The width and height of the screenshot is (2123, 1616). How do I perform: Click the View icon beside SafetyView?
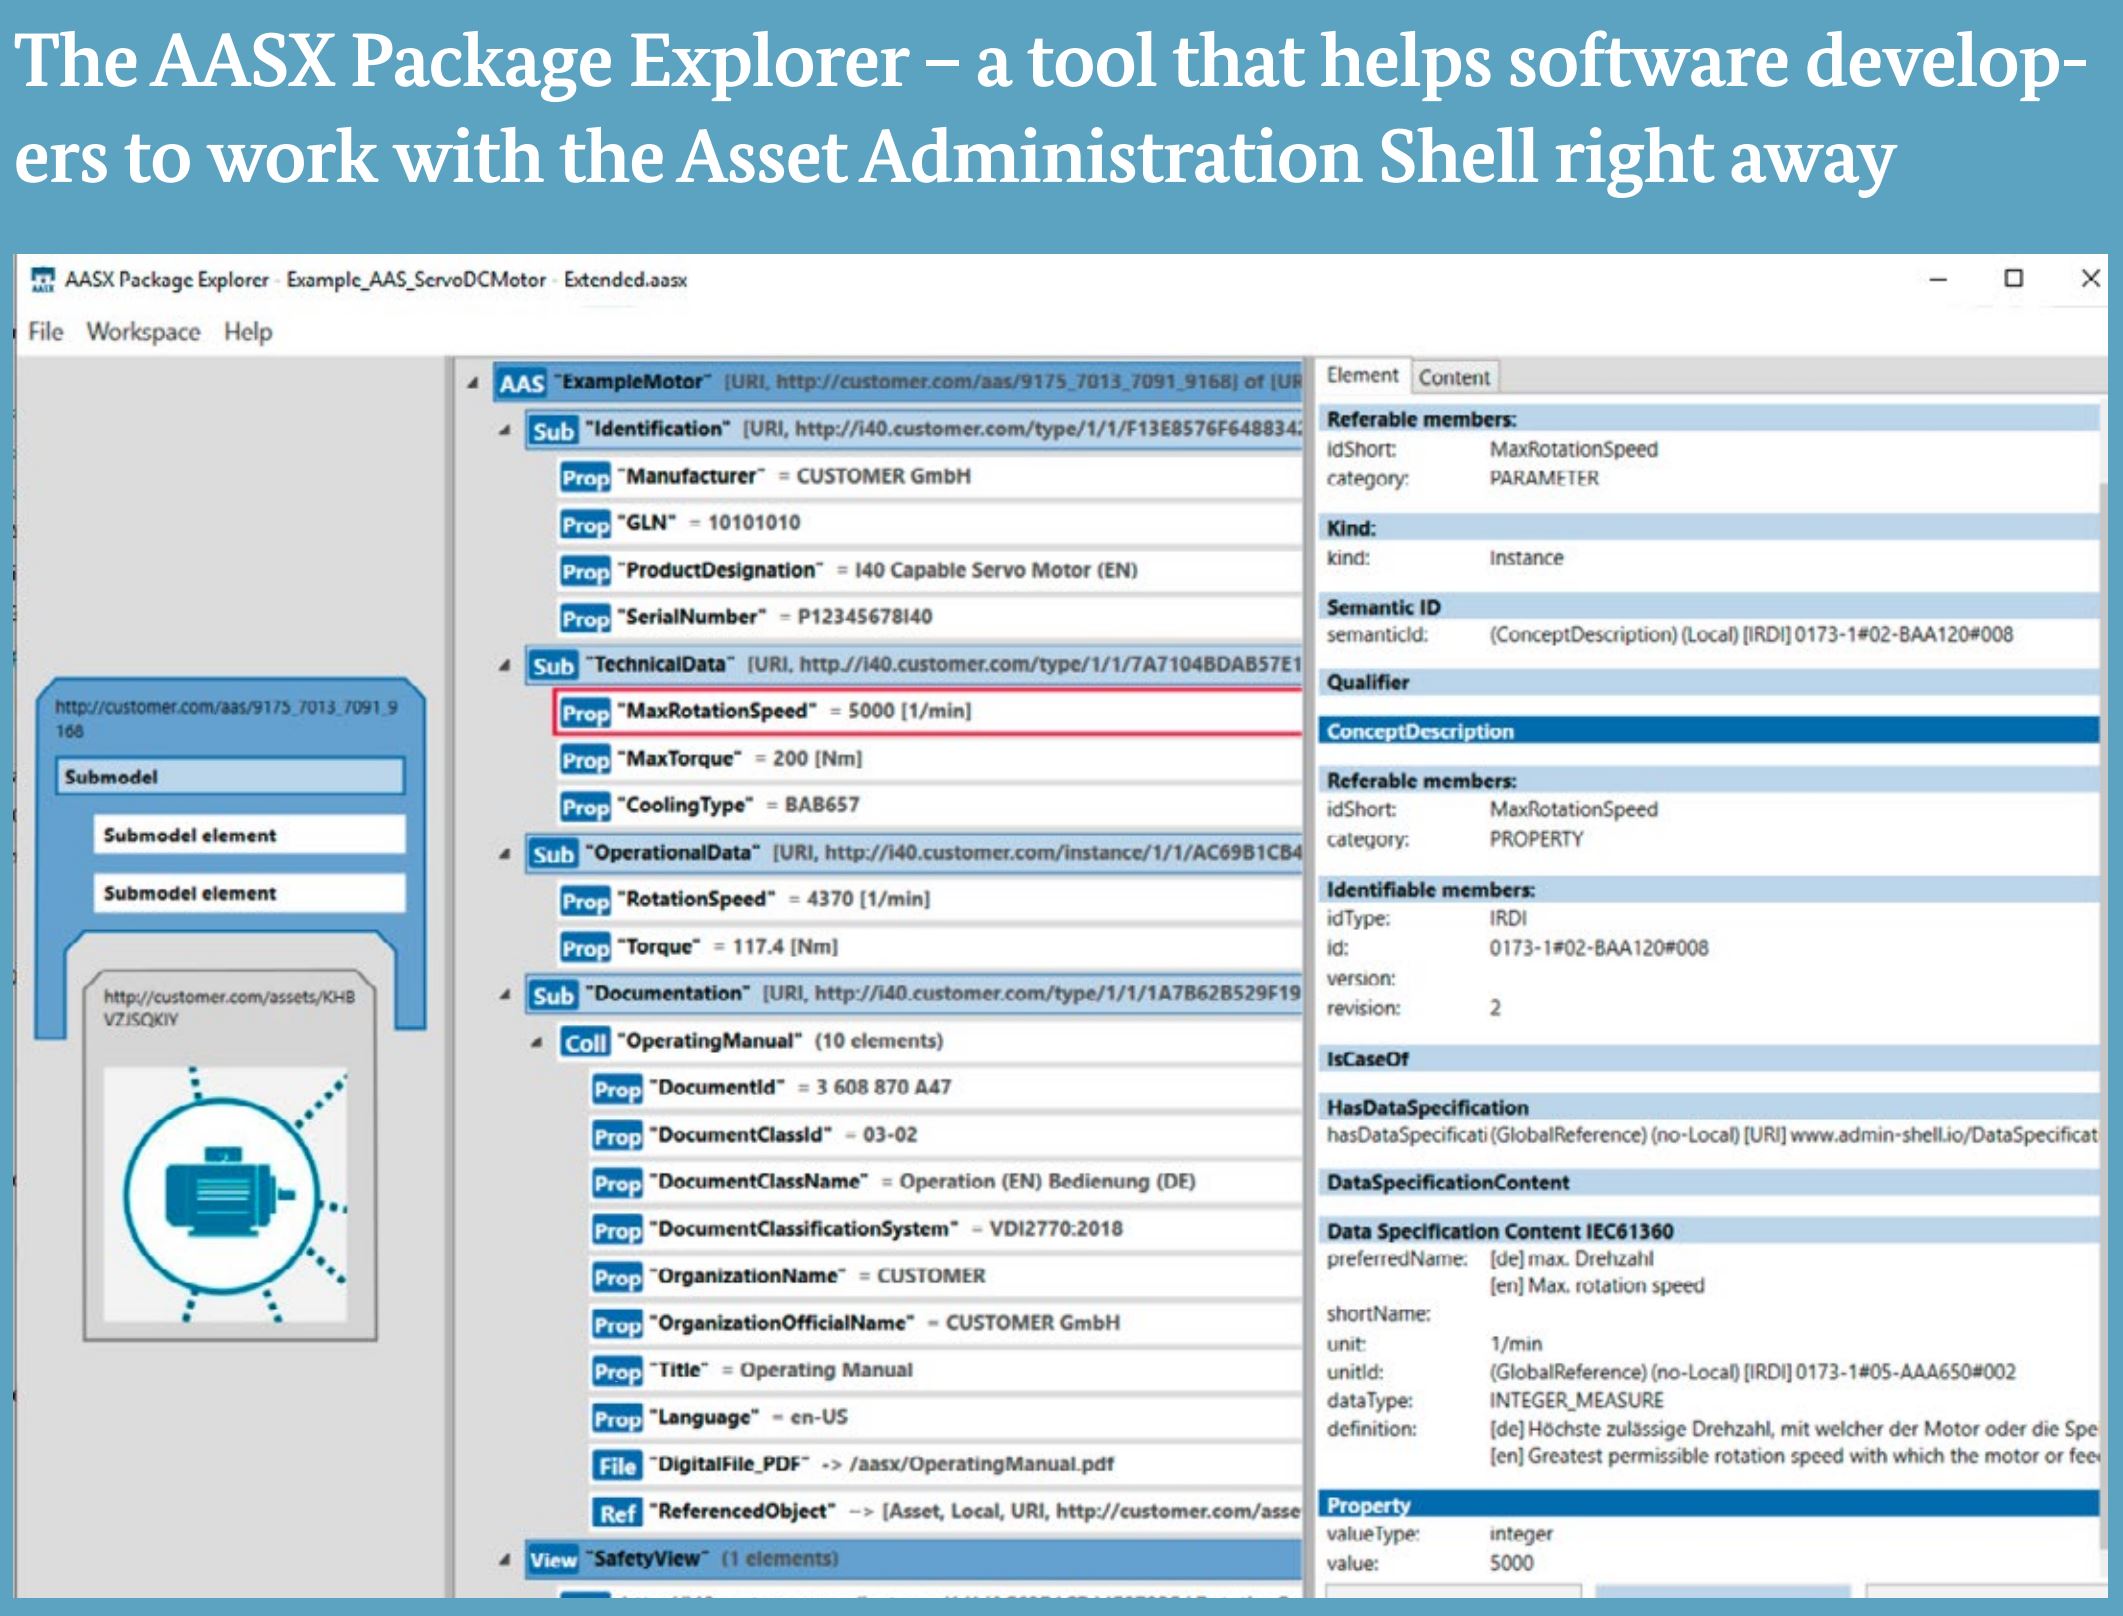point(553,1560)
